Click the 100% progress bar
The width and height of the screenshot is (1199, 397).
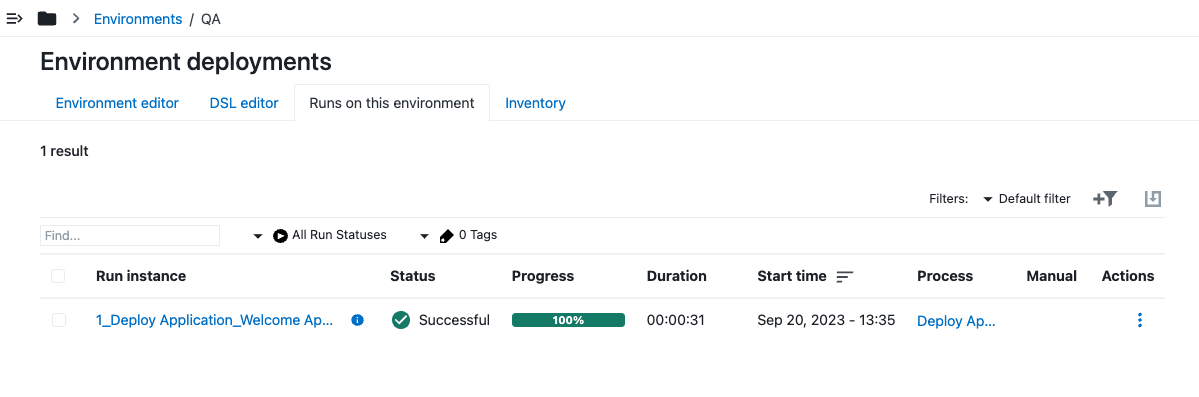[x=568, y=320]
